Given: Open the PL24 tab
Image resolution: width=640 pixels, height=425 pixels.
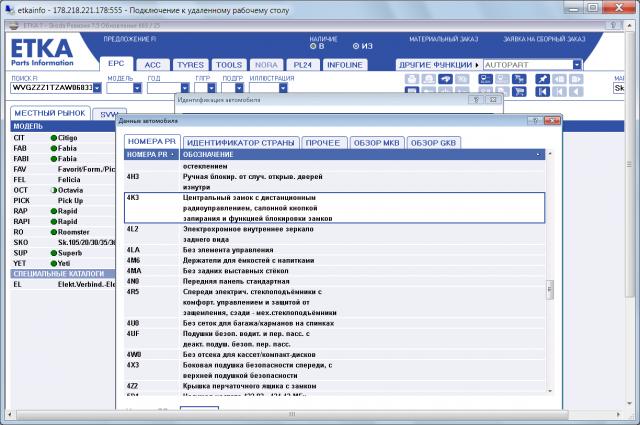Looking at the screenshot, I should 302,65.
